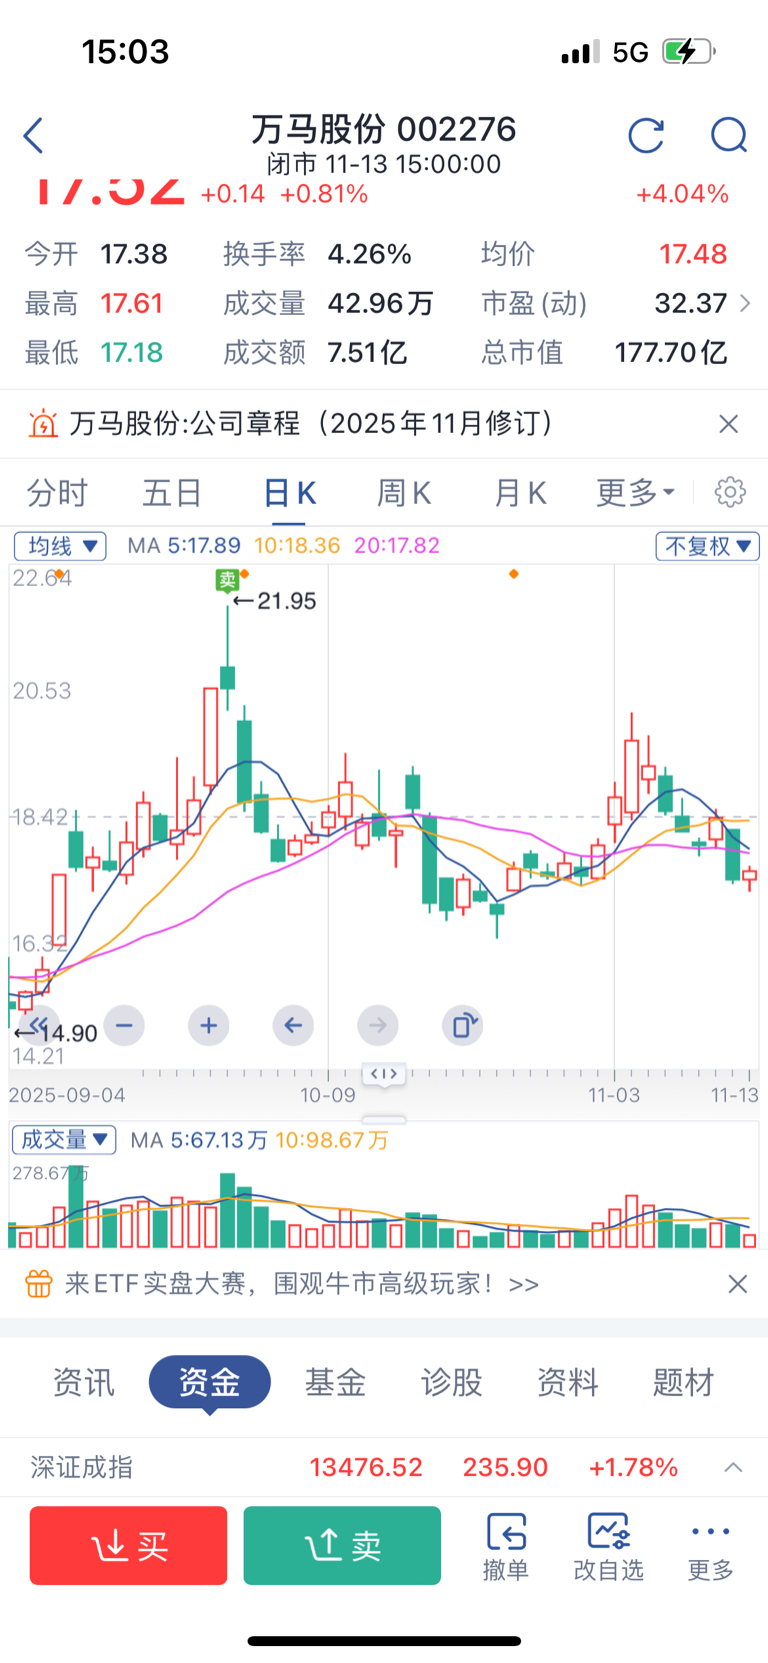
Task: Tap the 20:17.82 moving average value
Action: 397,546
